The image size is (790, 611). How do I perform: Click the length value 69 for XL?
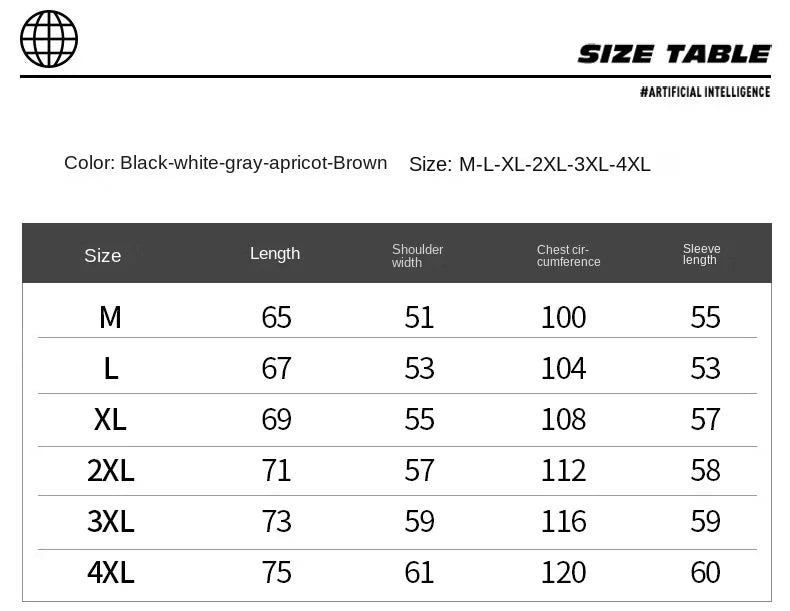[276, 420]
